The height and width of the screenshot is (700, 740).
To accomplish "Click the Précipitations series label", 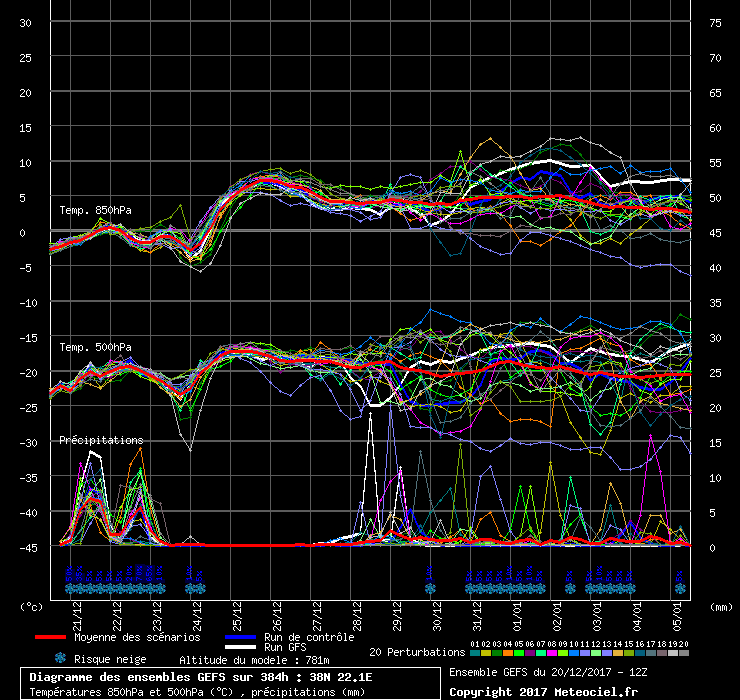I will tap(101, 440).
